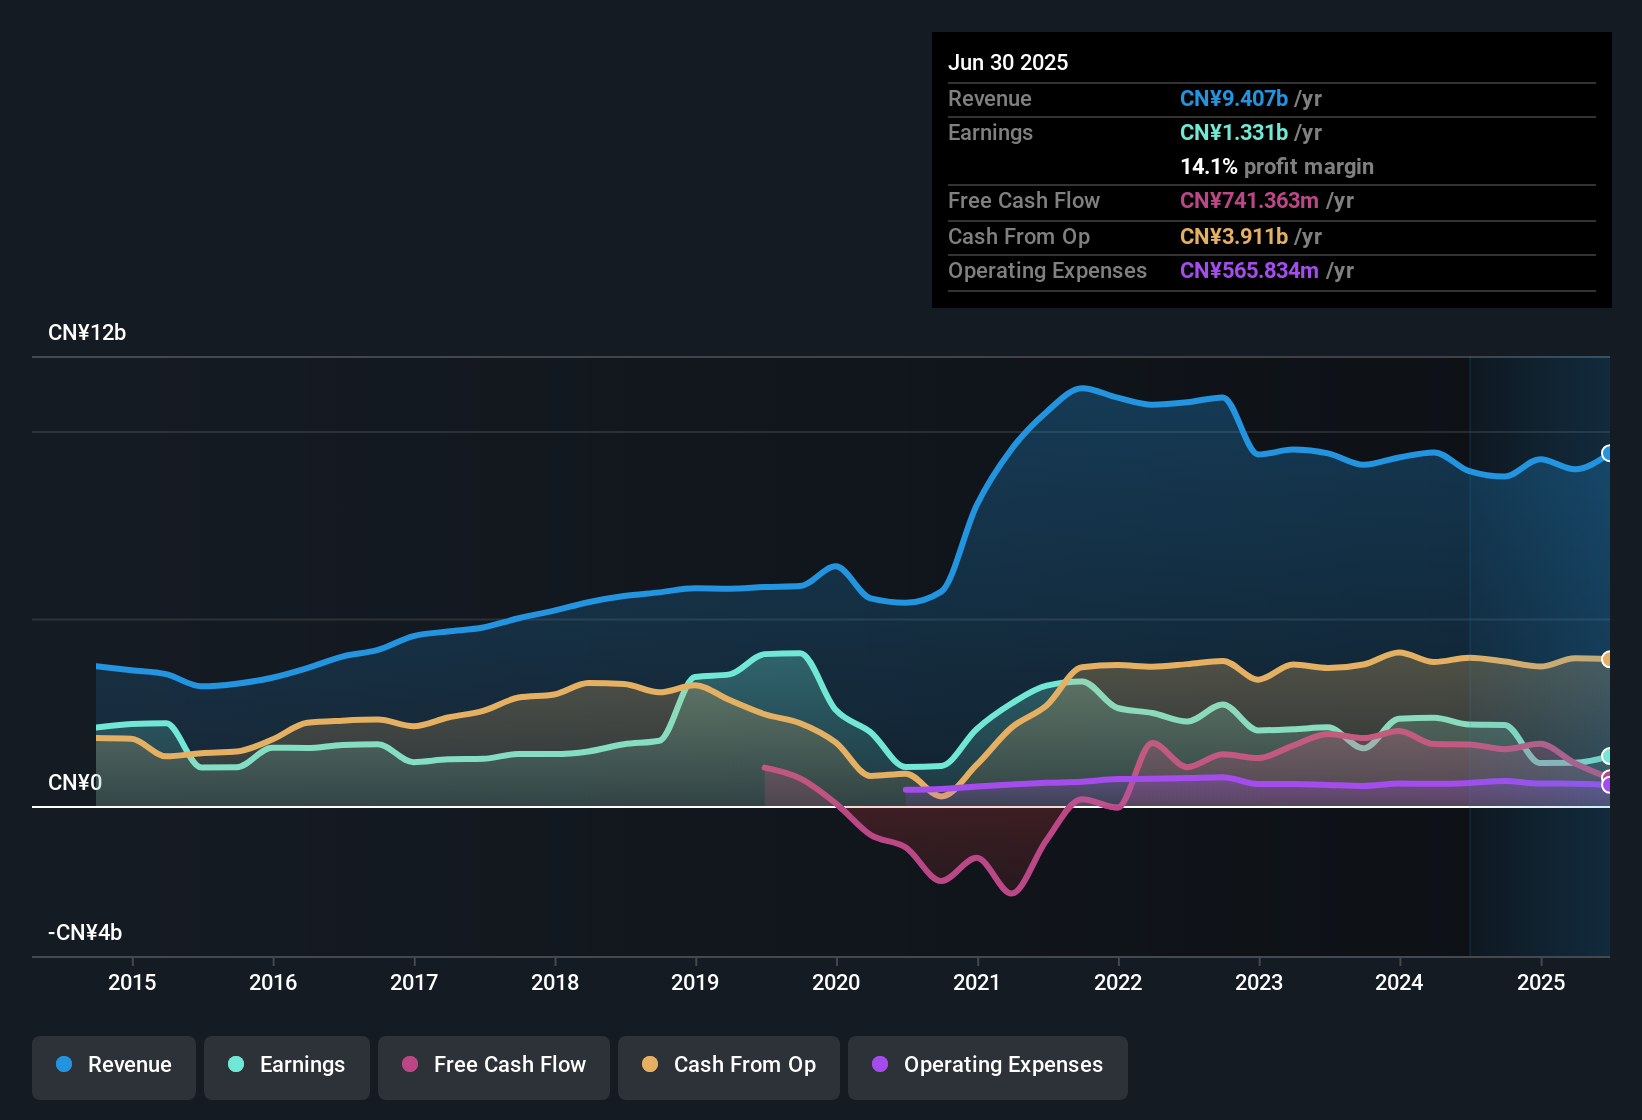This screenshot has height=1120, width=1642.
Task: Toggle Operating Expenses legend button
Action: 988,1066
